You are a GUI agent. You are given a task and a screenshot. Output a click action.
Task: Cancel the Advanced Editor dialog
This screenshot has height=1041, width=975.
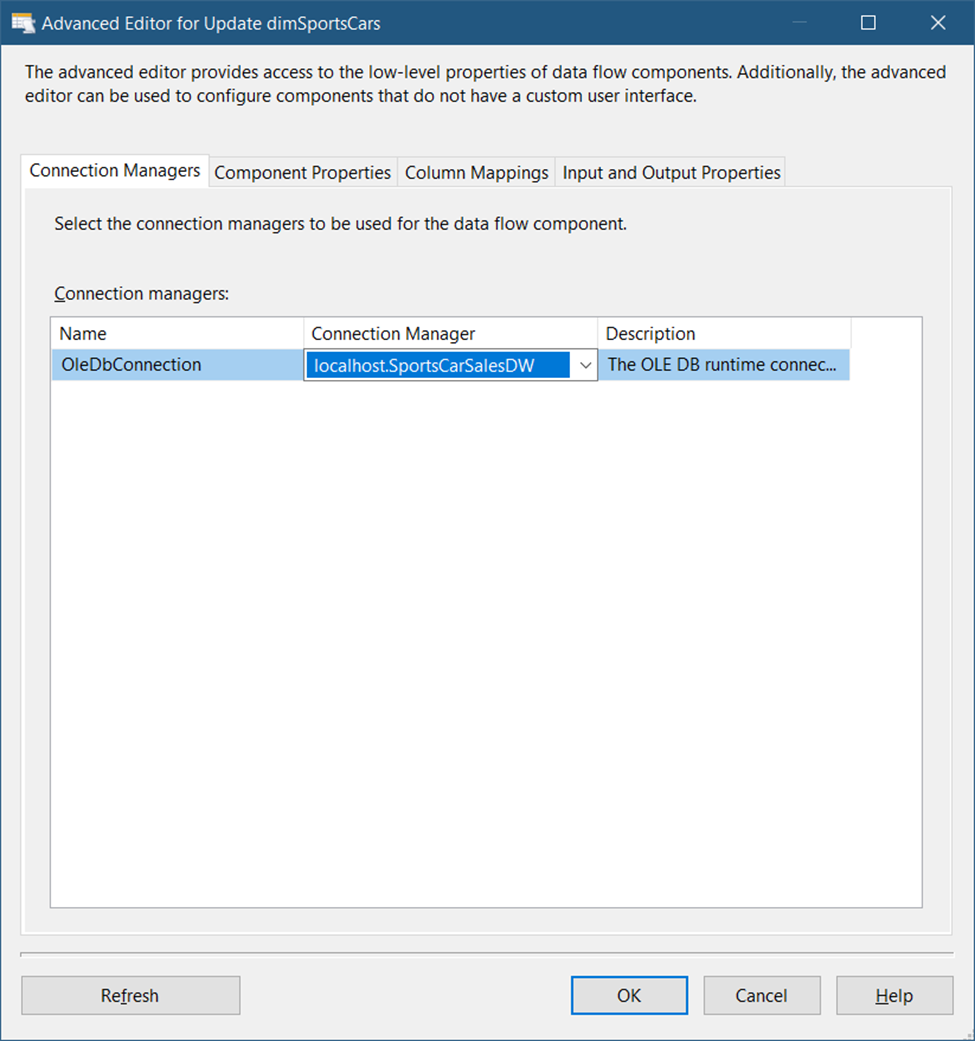point(762,995)
